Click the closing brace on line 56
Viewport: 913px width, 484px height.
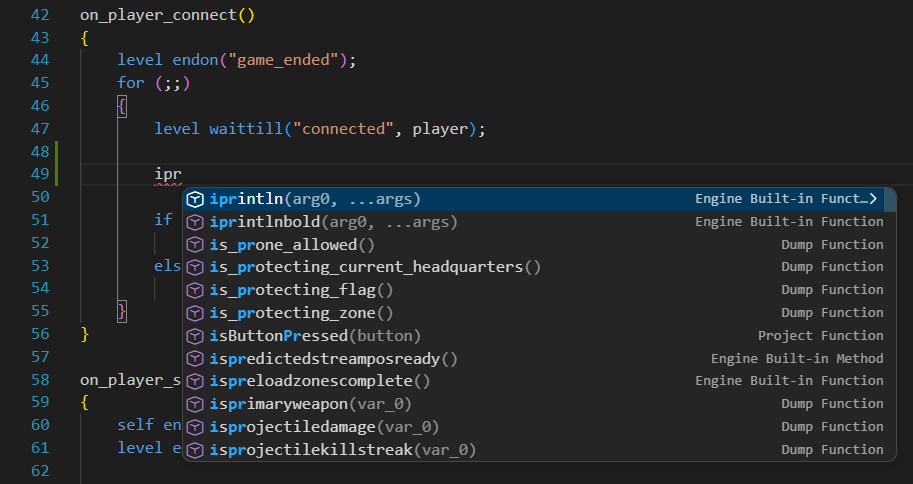tap(84, 334)
